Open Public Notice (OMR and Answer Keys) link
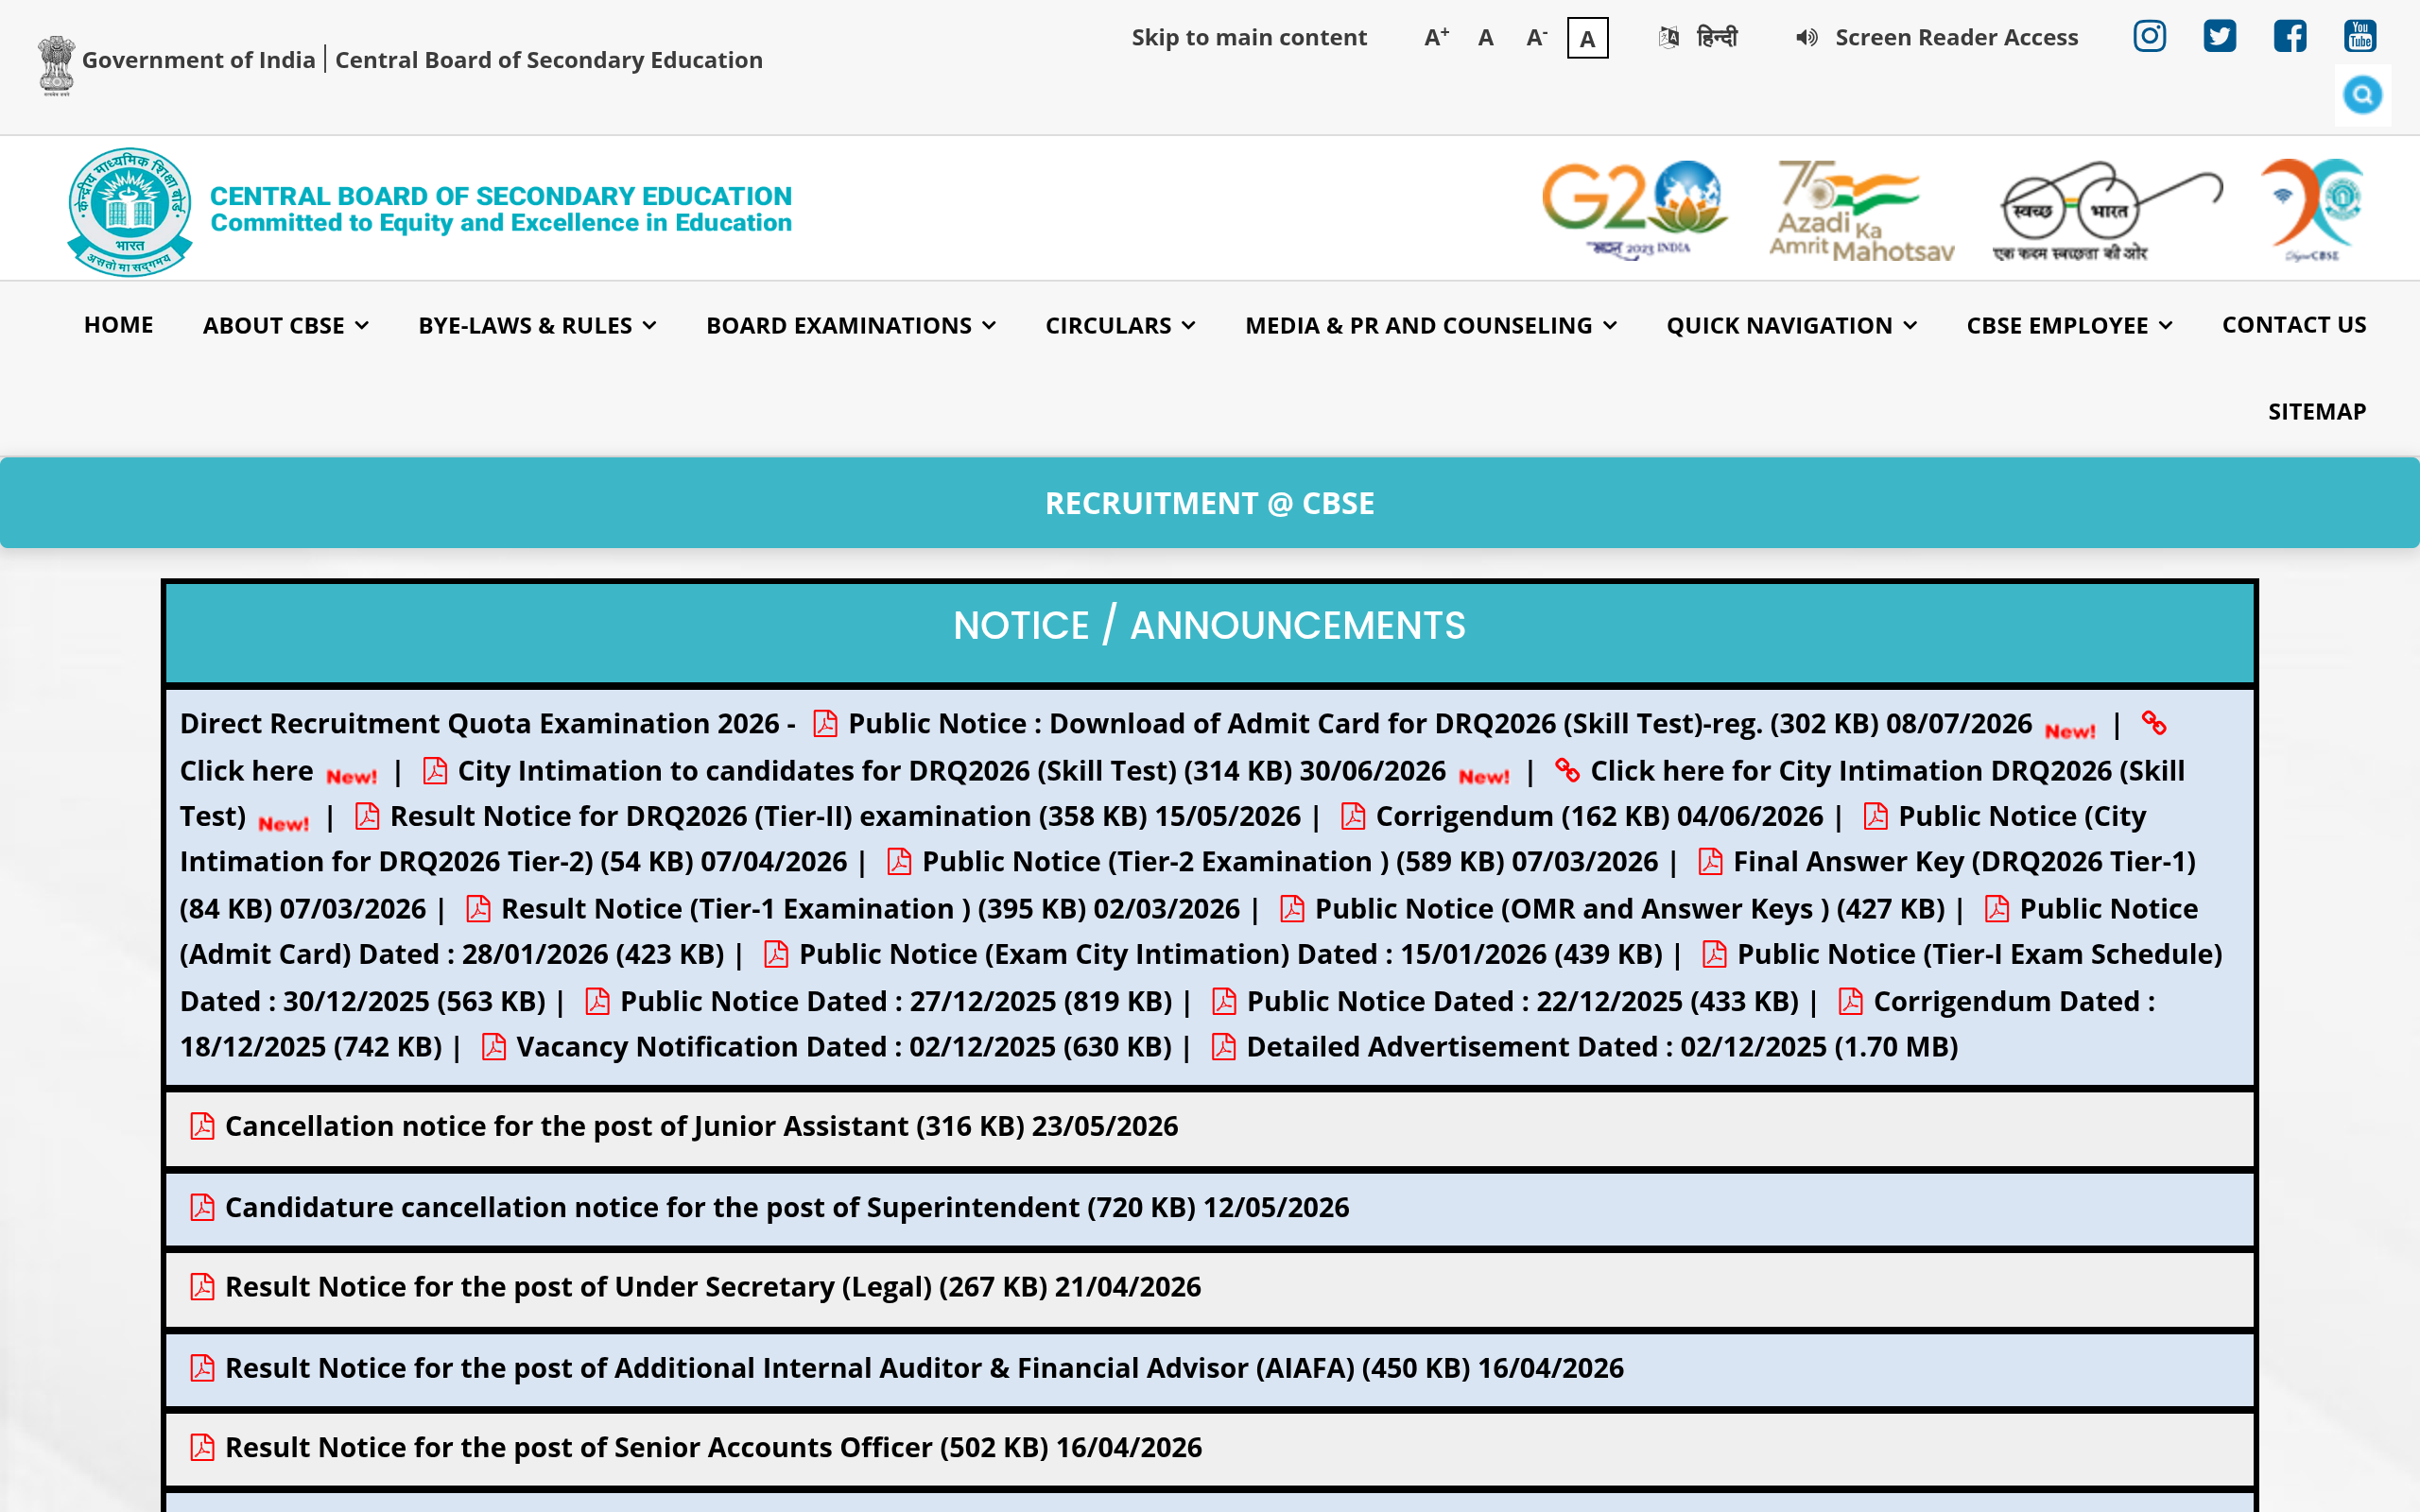The height and width of the screenshot is (1512, 2420). tap(1630, 908)
